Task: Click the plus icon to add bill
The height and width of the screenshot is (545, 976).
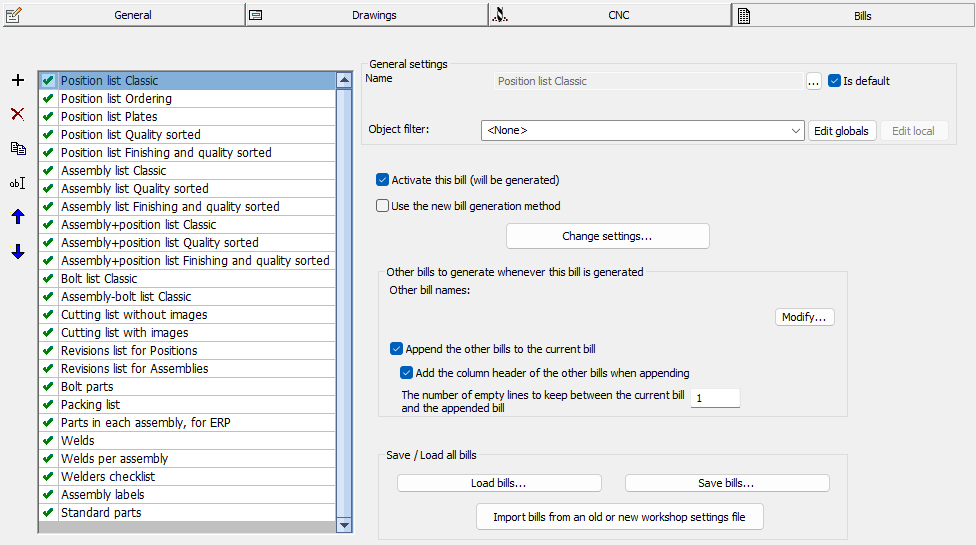Action: 17,80
